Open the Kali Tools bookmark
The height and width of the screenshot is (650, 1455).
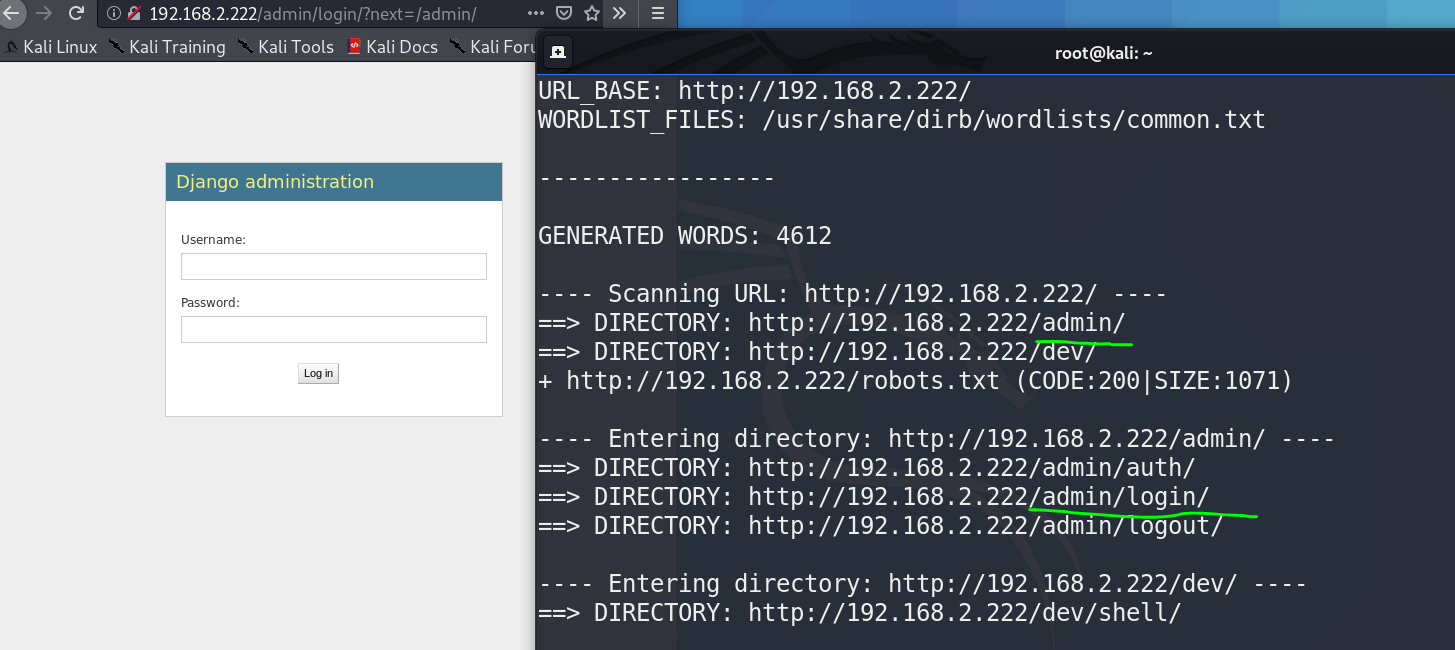point(286,47)
